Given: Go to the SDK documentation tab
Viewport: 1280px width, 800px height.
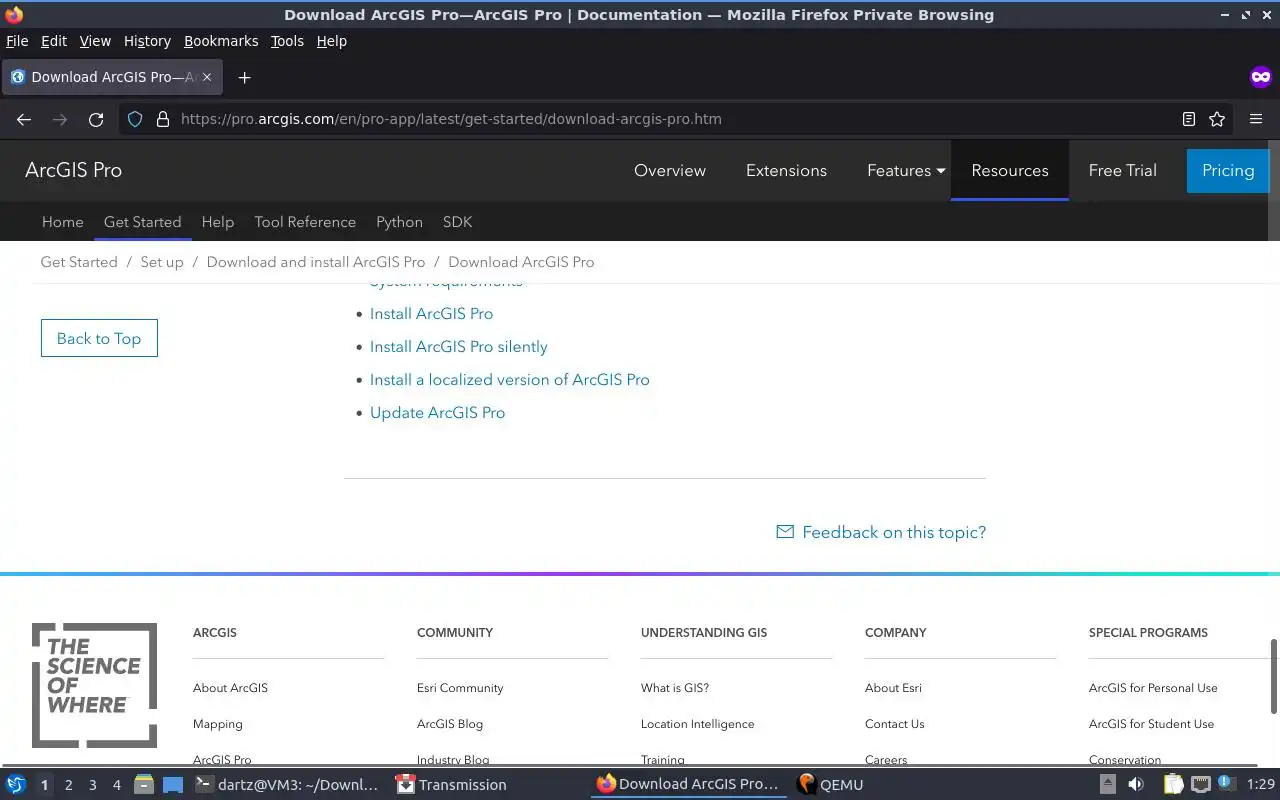Looking at the screenshot, I should pyautogui.click(x=457, y=222).
